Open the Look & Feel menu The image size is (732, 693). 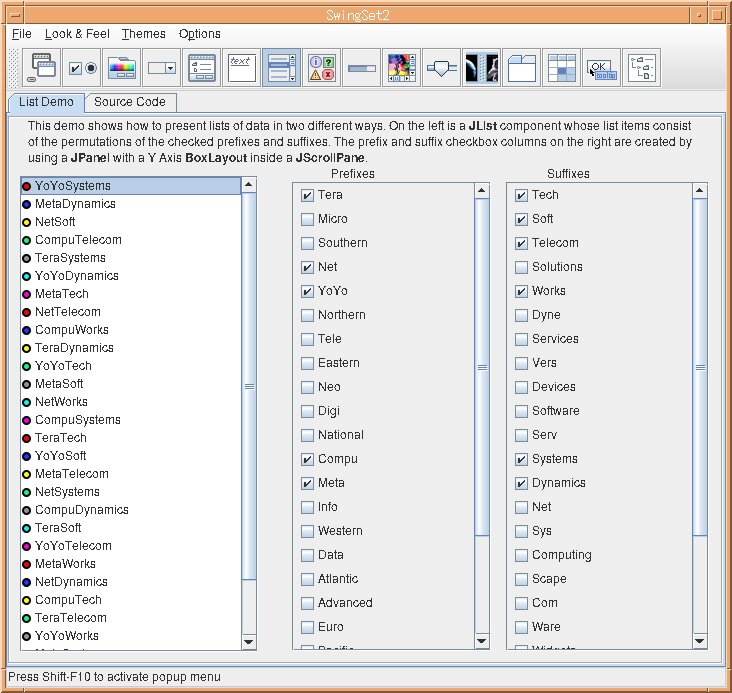coord(77,34)
